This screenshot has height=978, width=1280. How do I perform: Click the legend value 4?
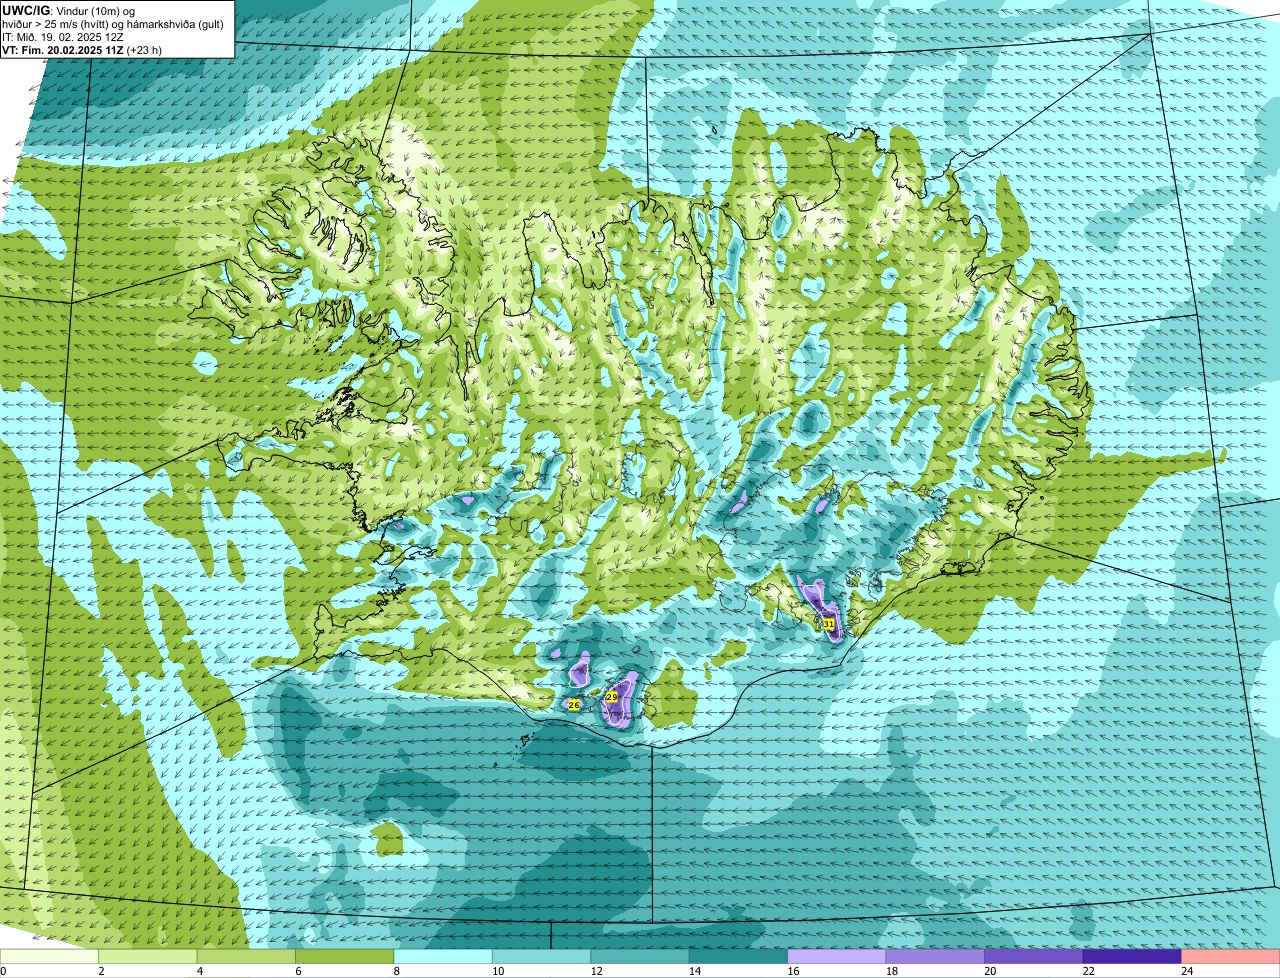tap(199, 971)
